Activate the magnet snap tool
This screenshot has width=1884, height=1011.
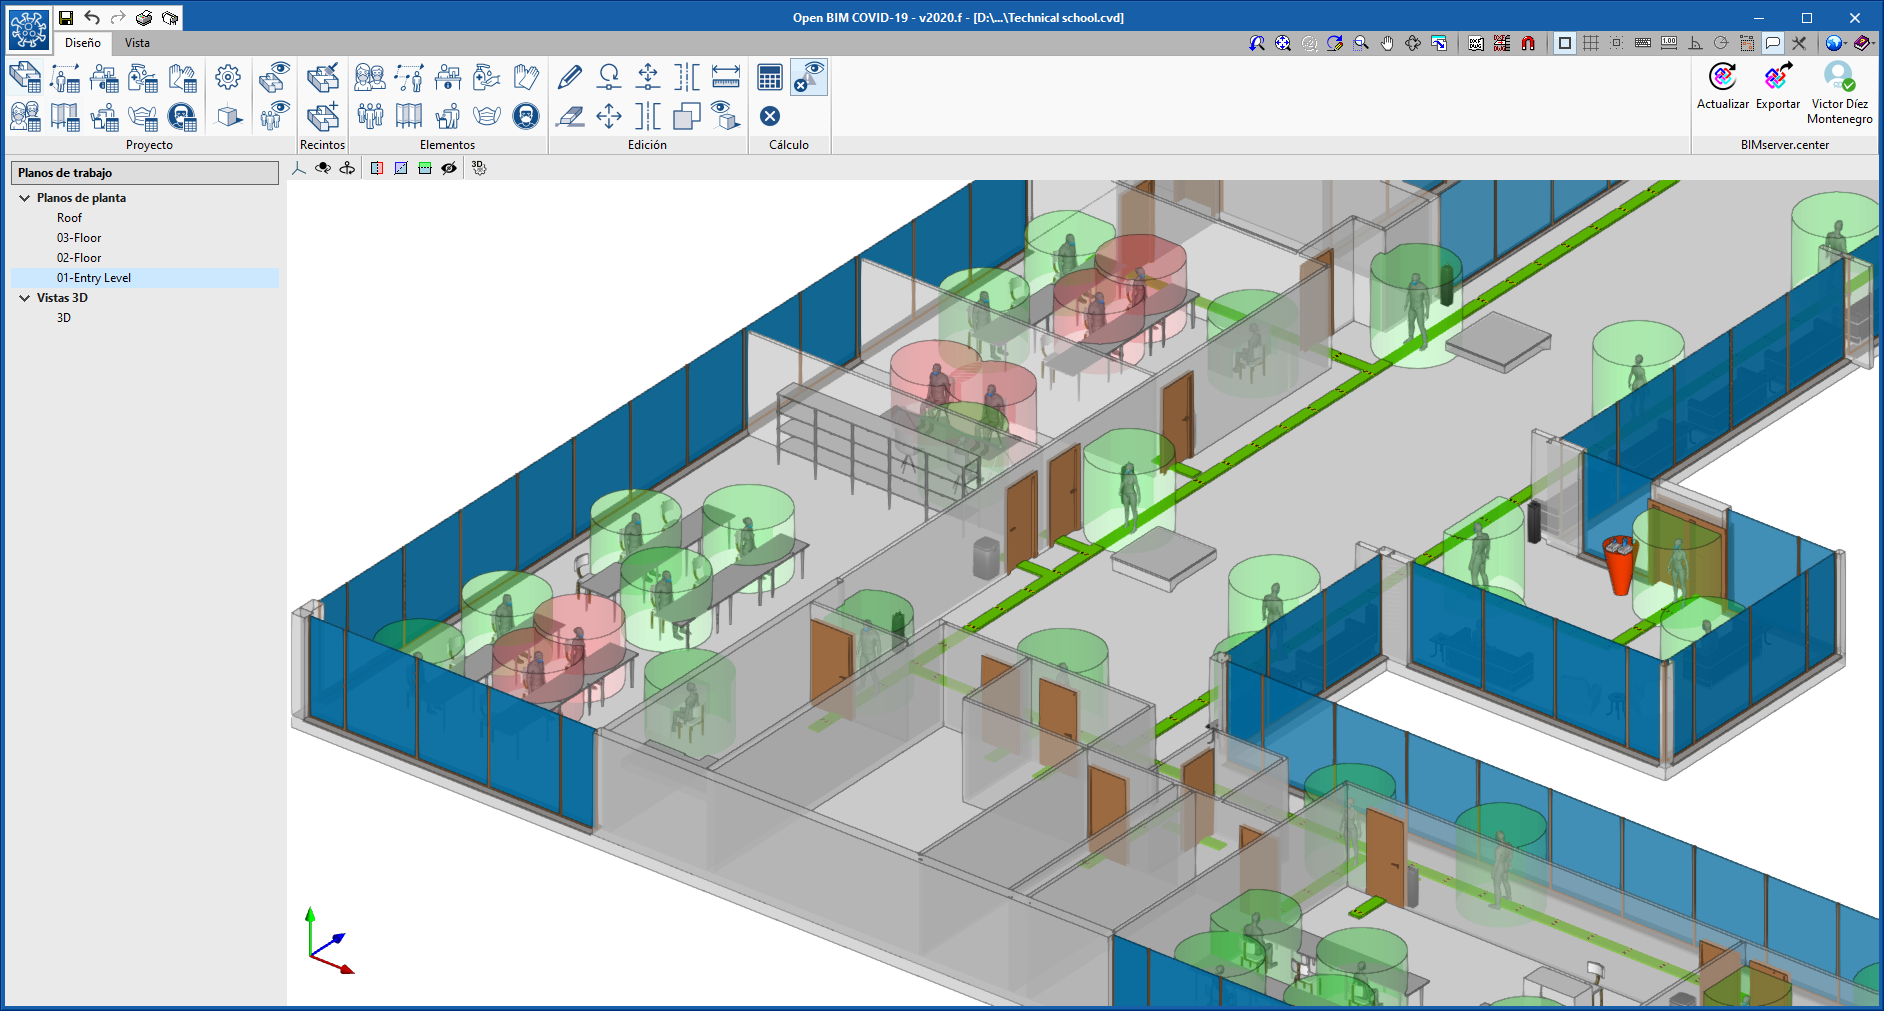click(x=1528, y=44)
